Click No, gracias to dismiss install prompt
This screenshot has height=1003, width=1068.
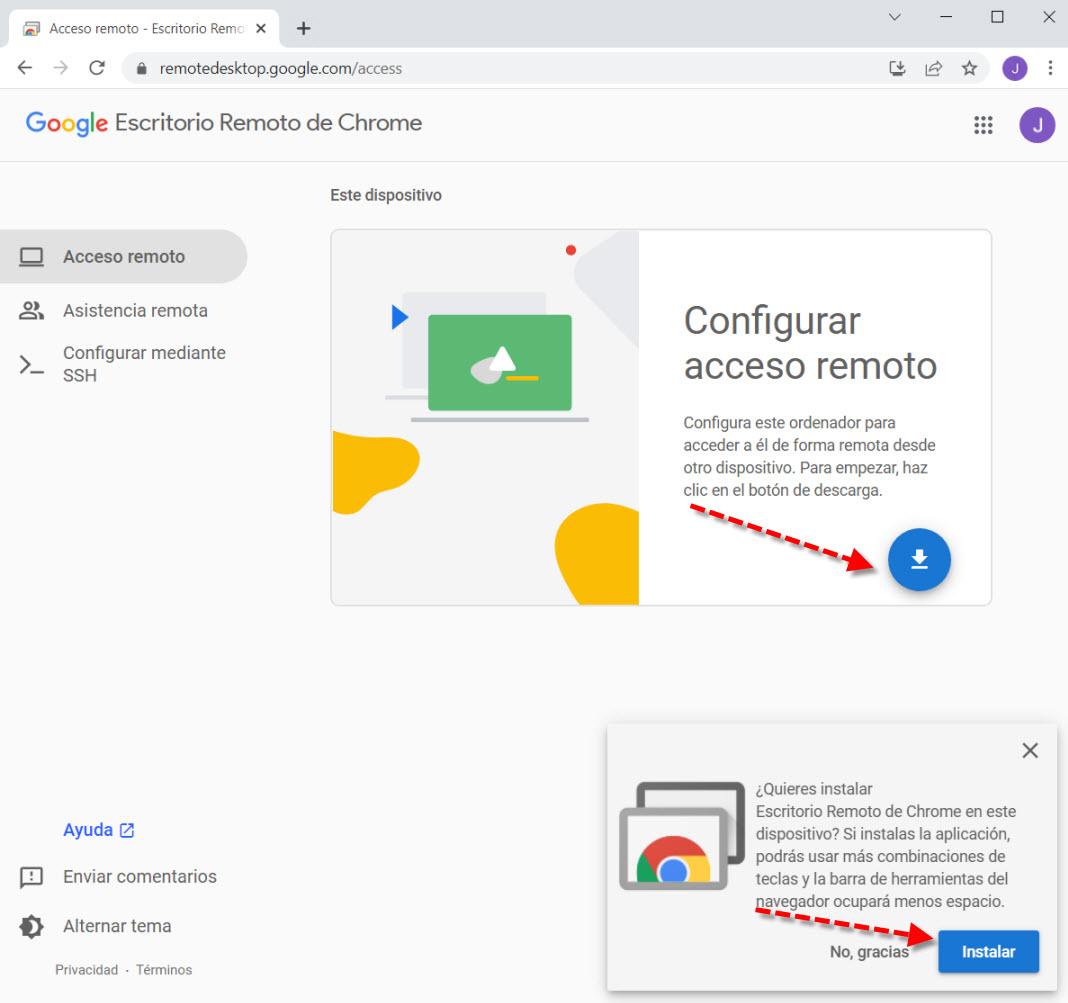[x=868, y=951]
